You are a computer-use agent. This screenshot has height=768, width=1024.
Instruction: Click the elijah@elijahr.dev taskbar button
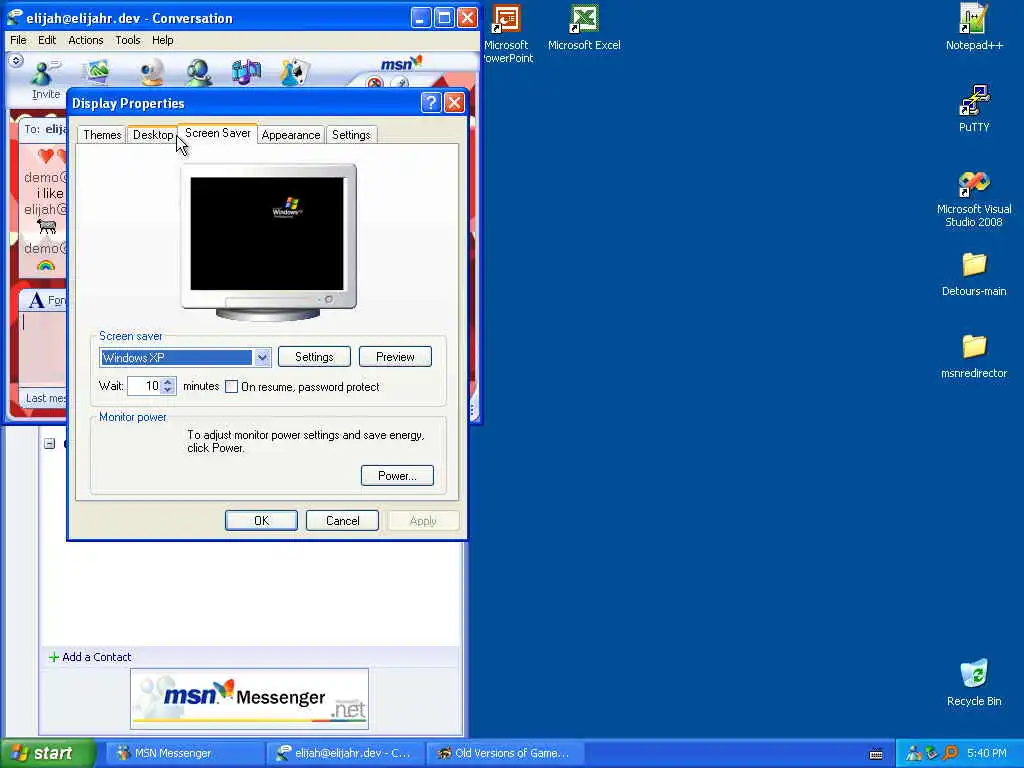[345, 753]
